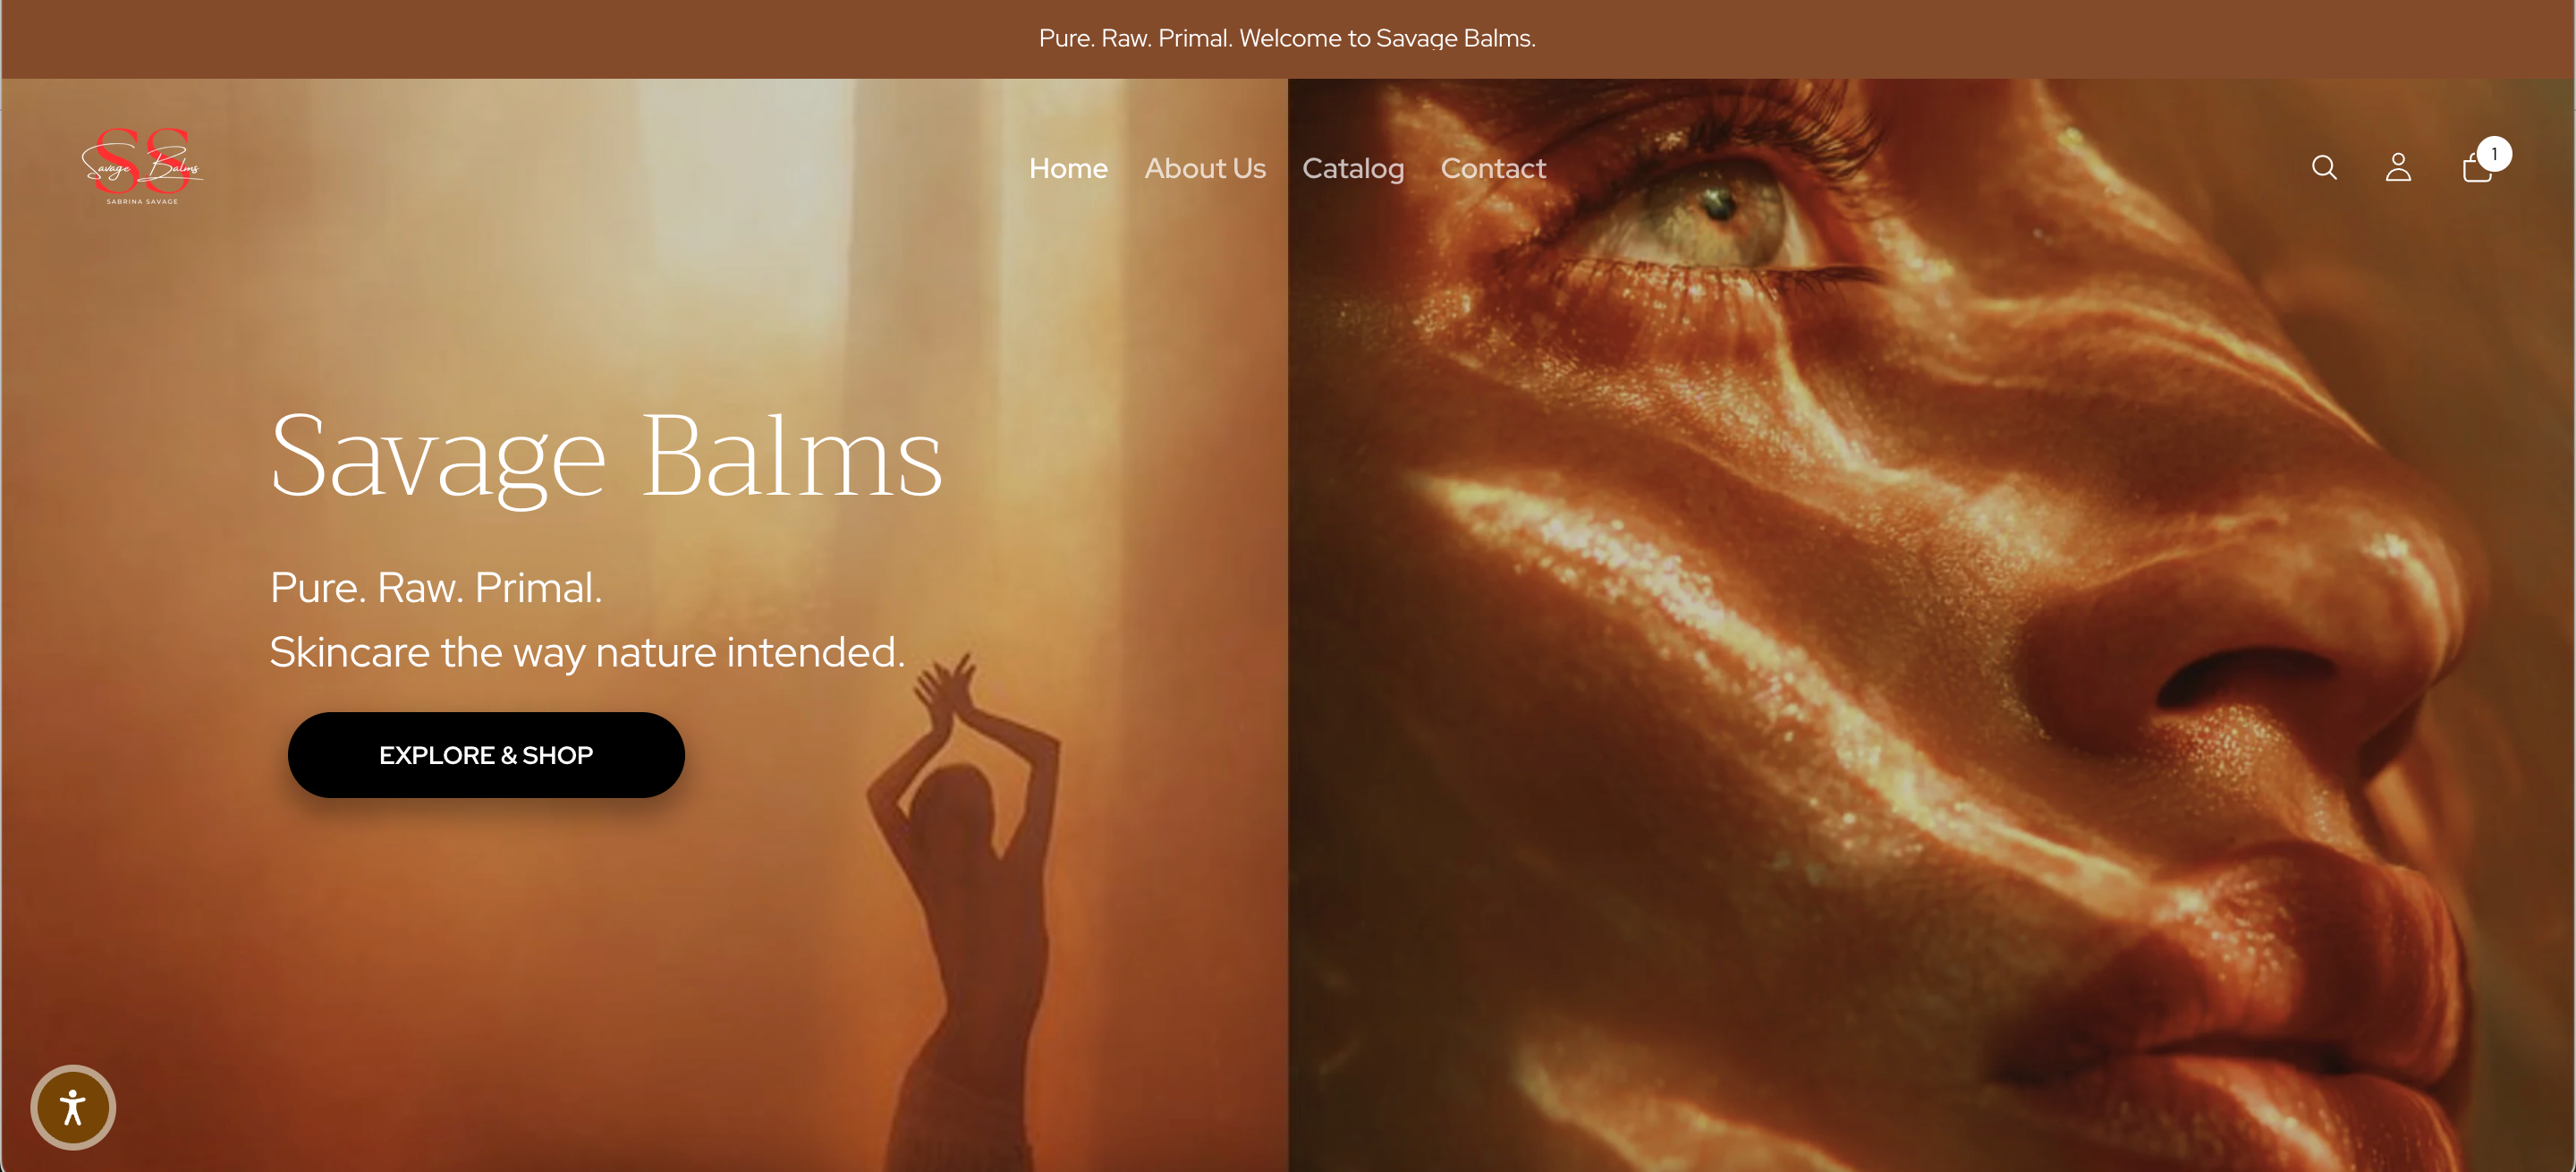
Task: Select the Home menu item
Action: (x=1068, y=168)
